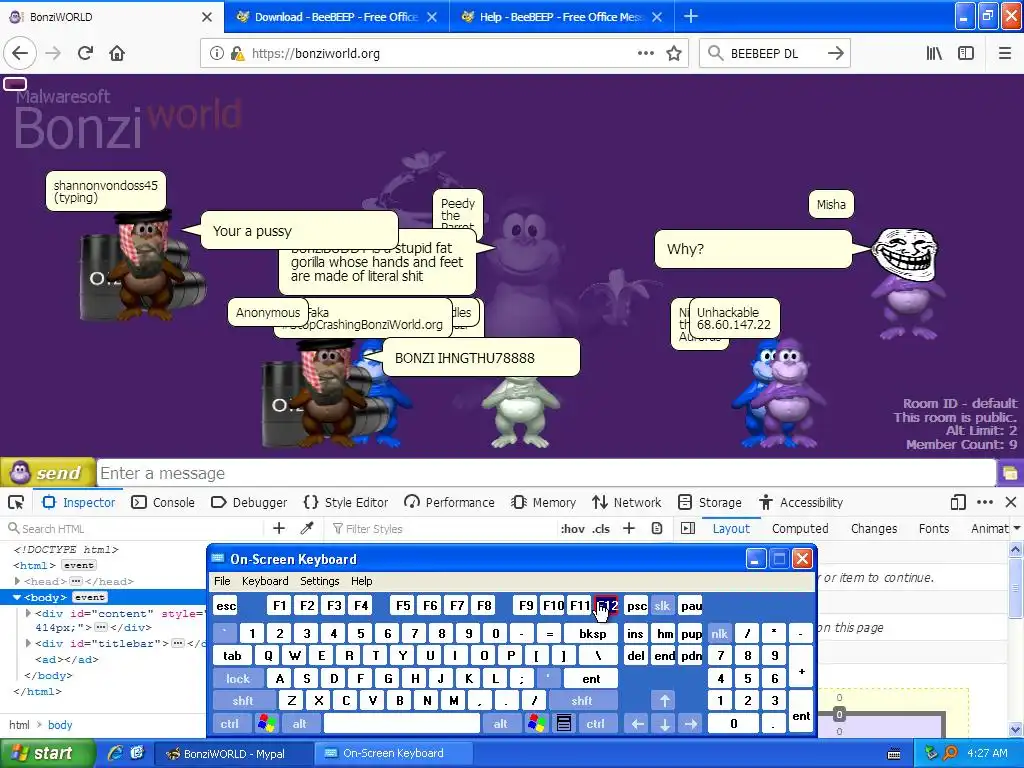This screenshot has height=768, width=1024.
Task: Go back with the browser back arrow
Action: [20, 54]
